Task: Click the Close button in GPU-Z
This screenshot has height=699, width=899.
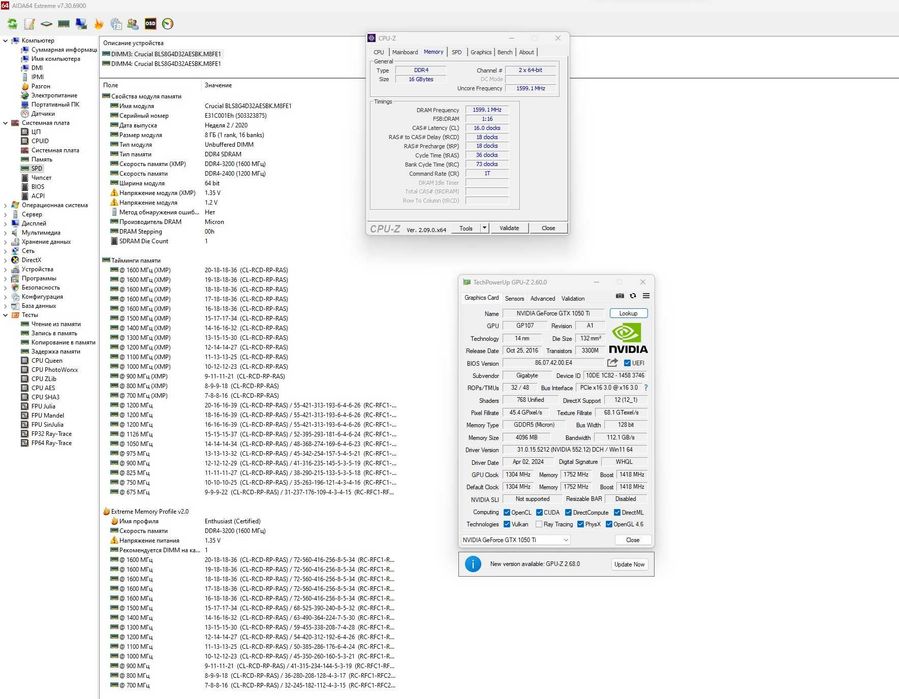Action: point(632,540)
